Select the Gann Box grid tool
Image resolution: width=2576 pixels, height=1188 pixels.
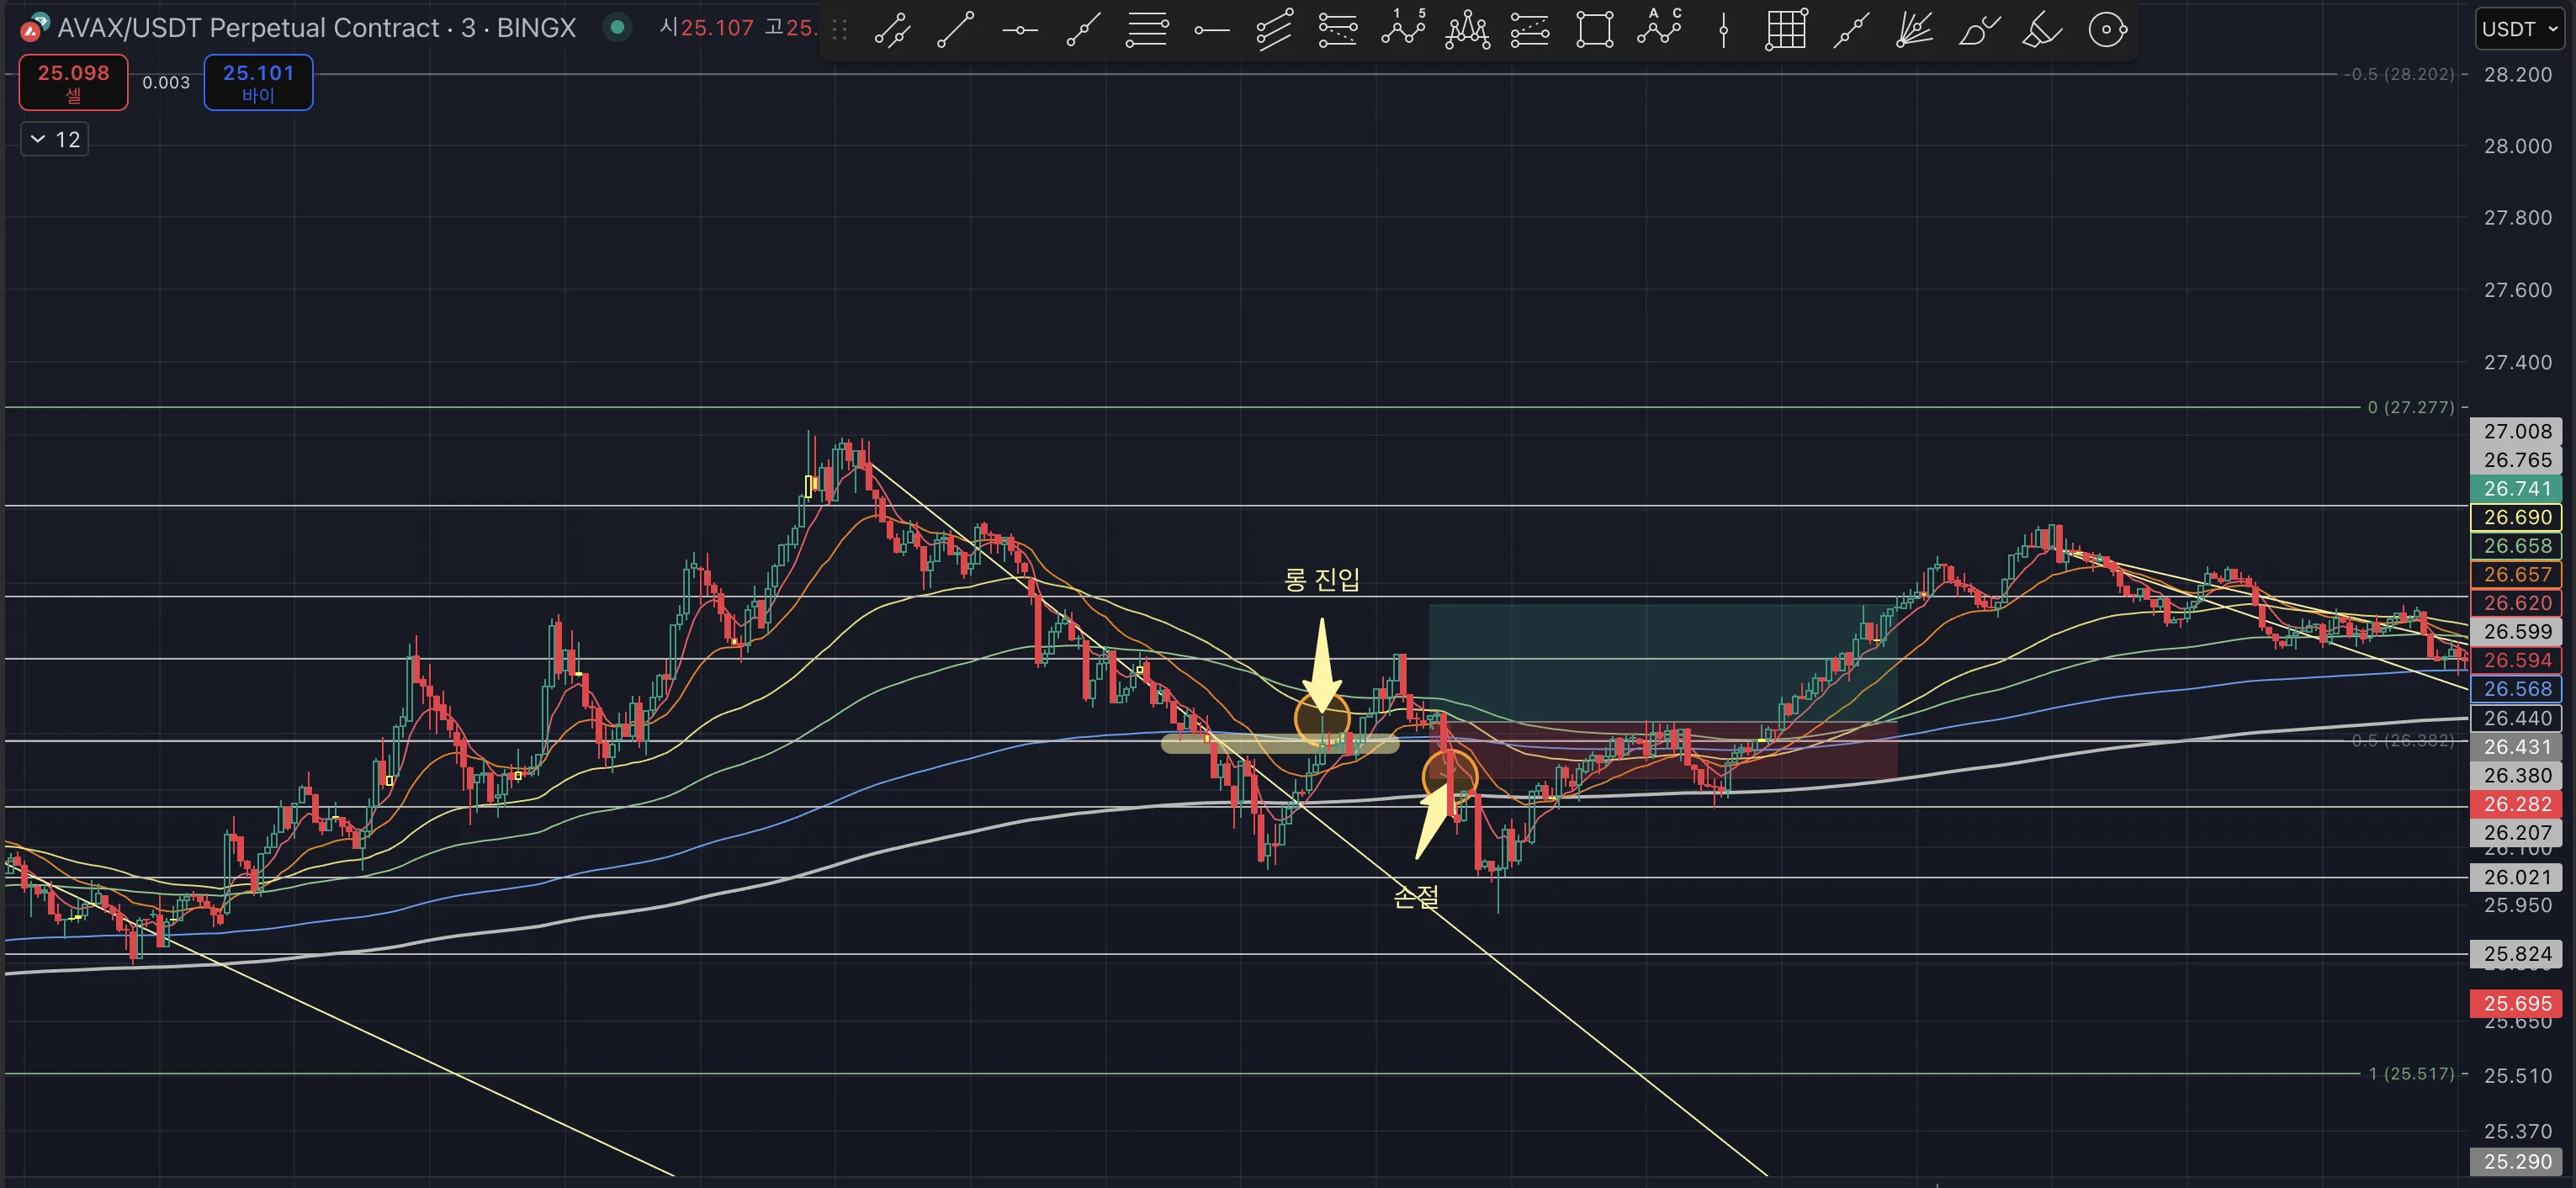1786,29
